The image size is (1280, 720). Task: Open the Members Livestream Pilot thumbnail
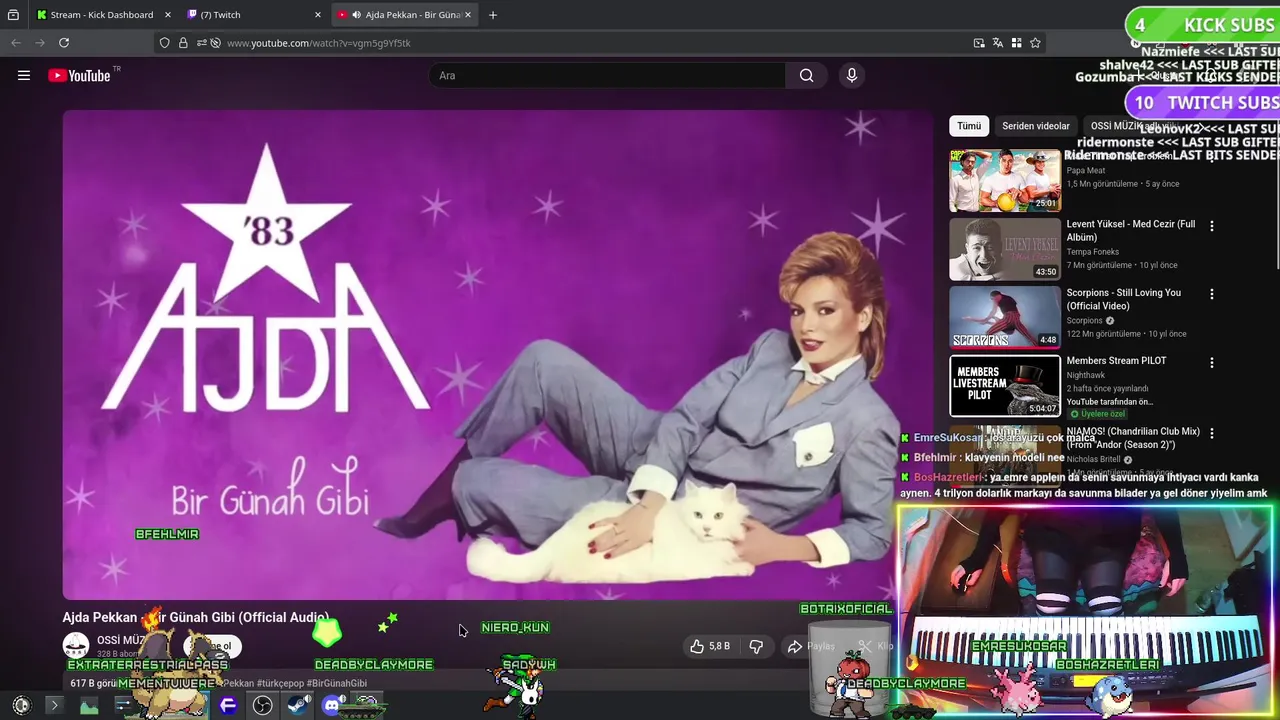pos(1005,385)
